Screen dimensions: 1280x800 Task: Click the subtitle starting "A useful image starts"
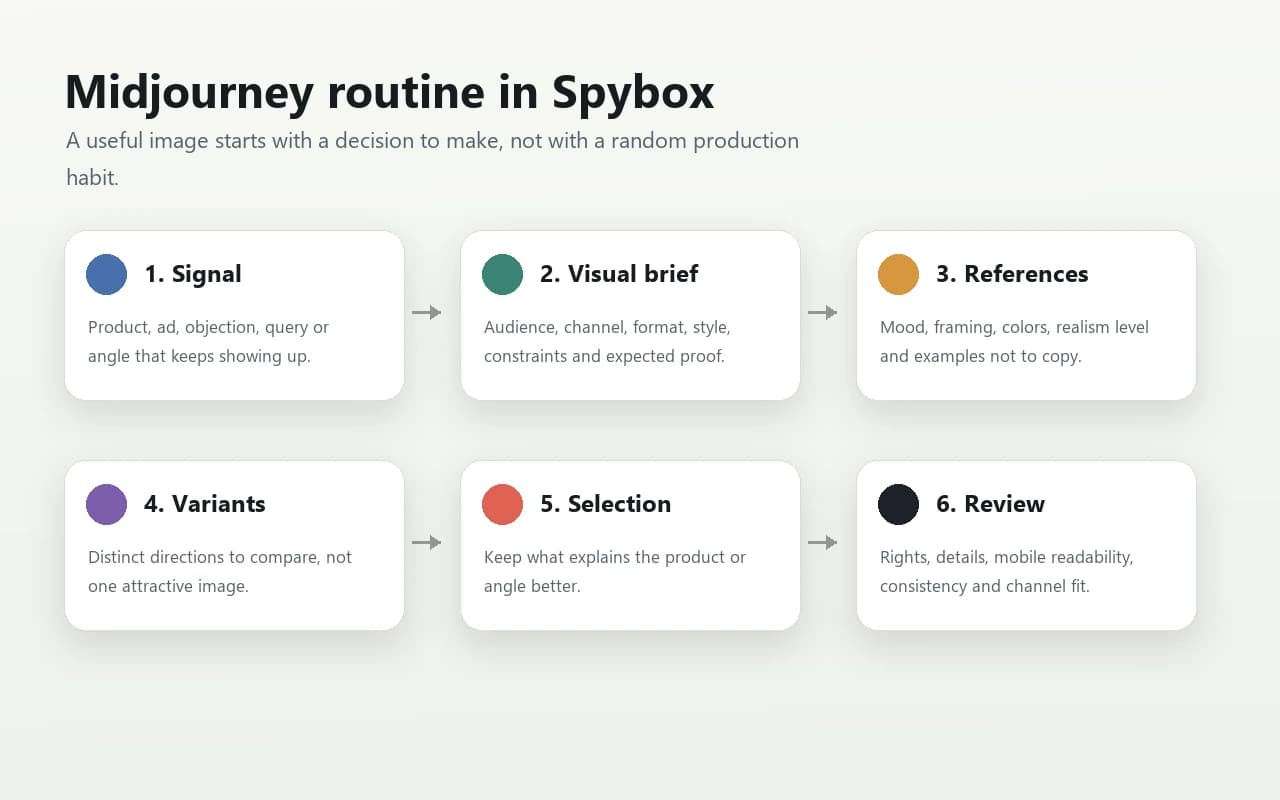coord(432,159)
